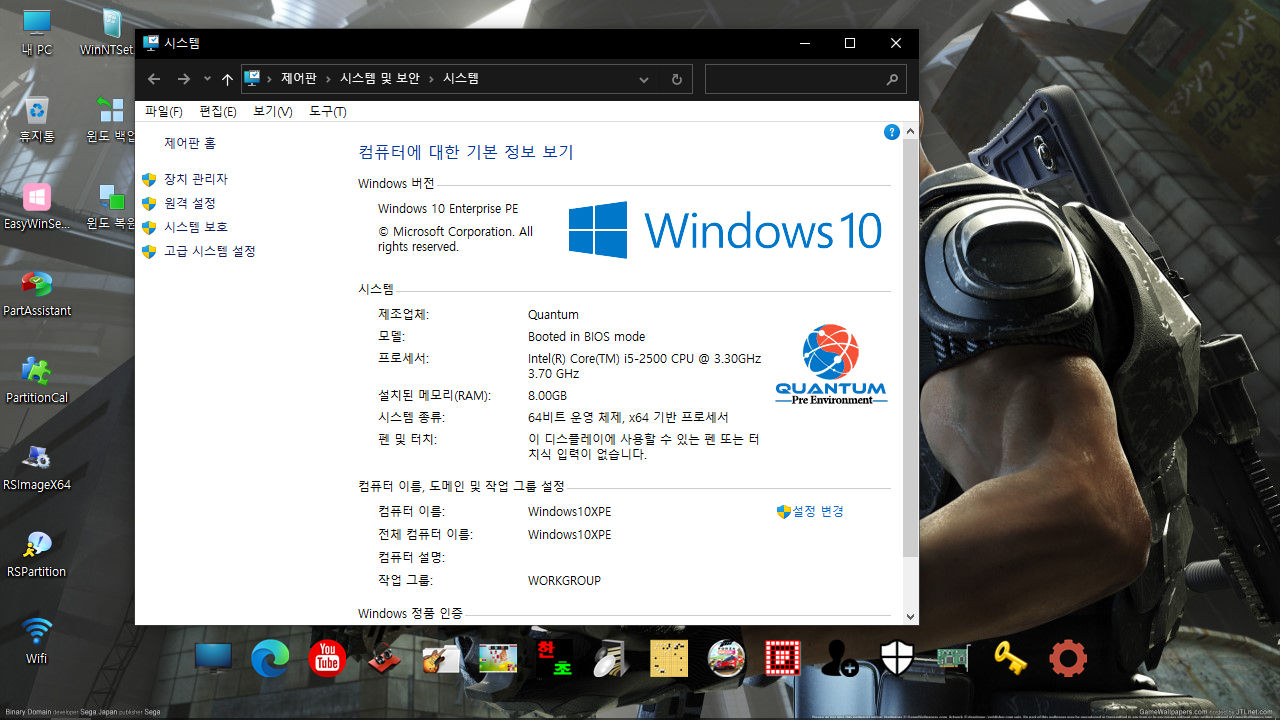Expand the chevron after 제어판 in breadcrumb

pyautogui.click(x=329, y=78)
